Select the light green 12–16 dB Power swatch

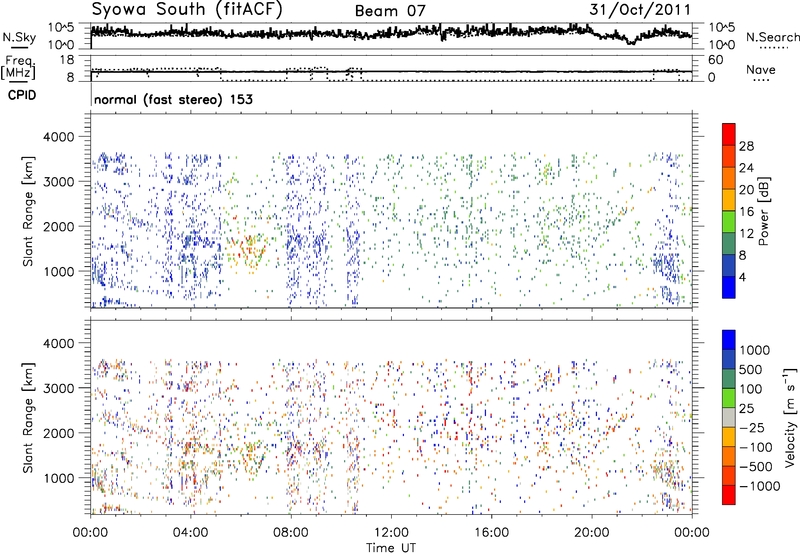tap(729, 221)
